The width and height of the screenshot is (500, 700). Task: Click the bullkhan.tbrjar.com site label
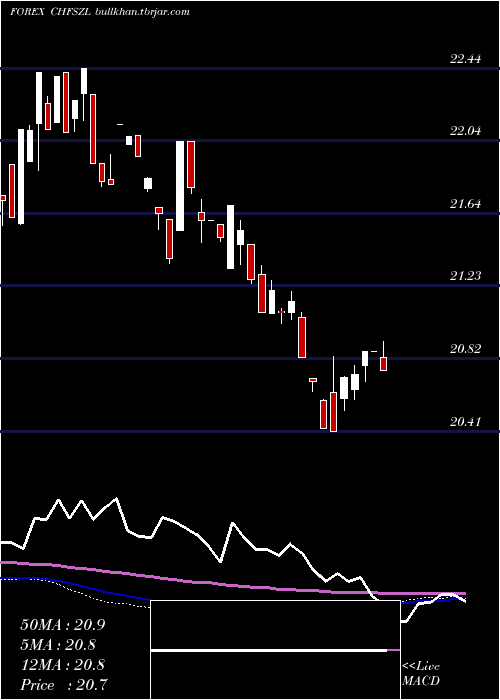click(143, 12)
